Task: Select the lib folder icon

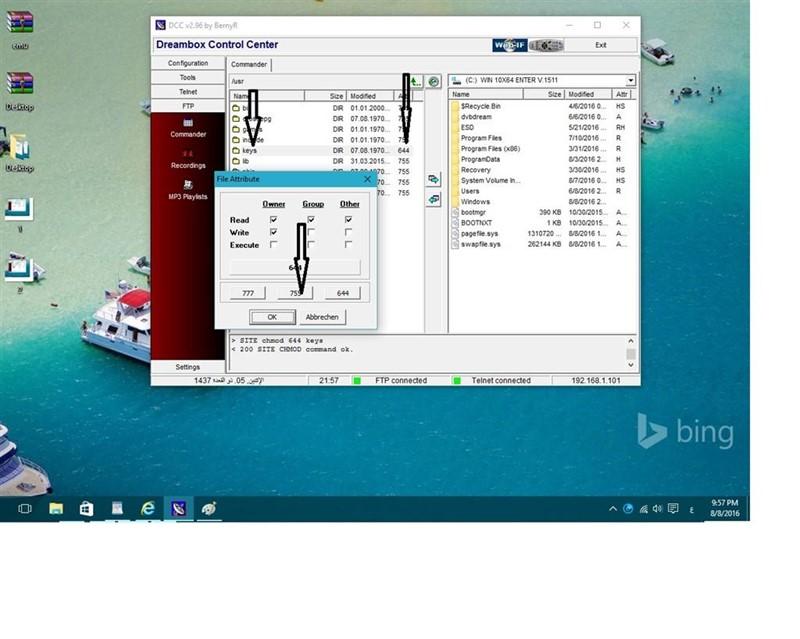Action: tap(236, 161)
